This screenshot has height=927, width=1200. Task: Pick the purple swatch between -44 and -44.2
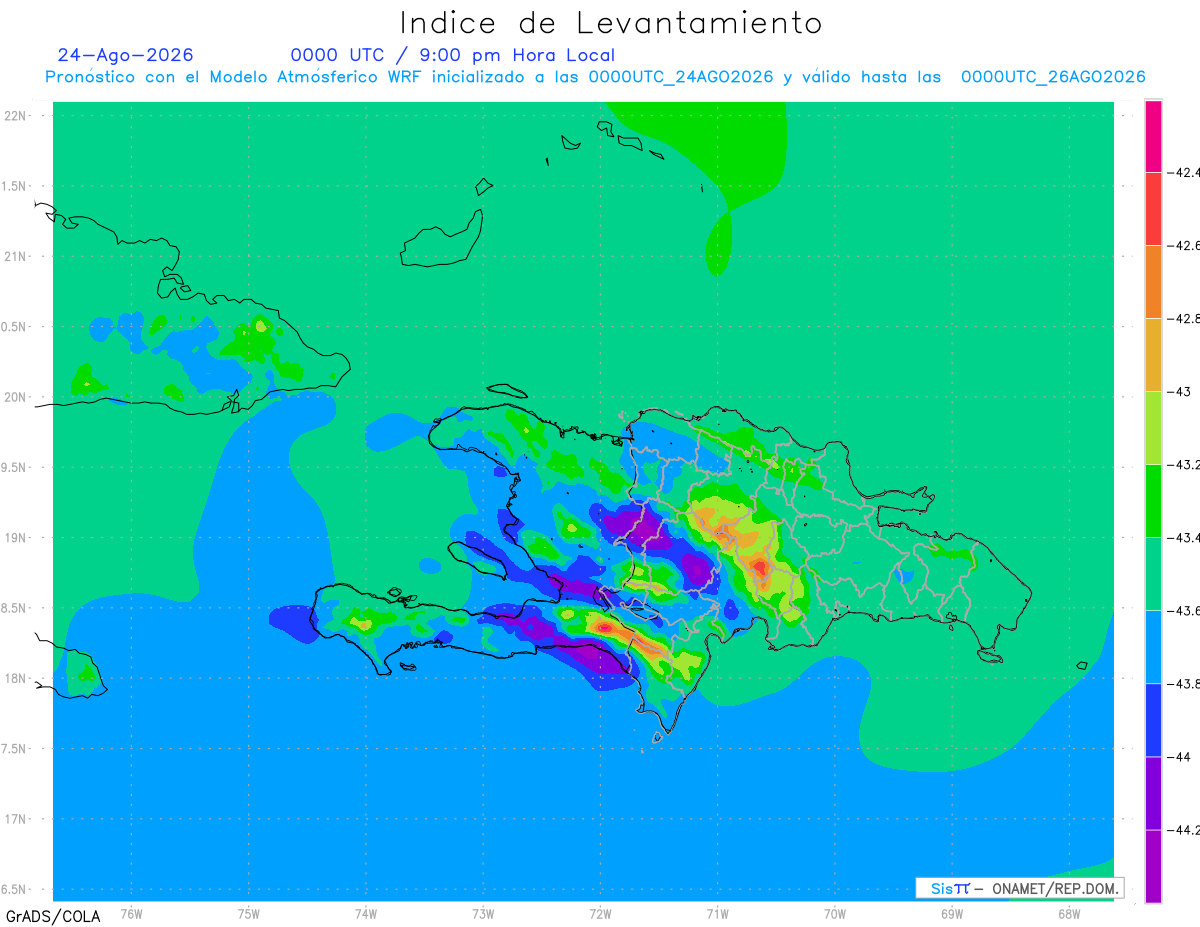(1153, 793)
